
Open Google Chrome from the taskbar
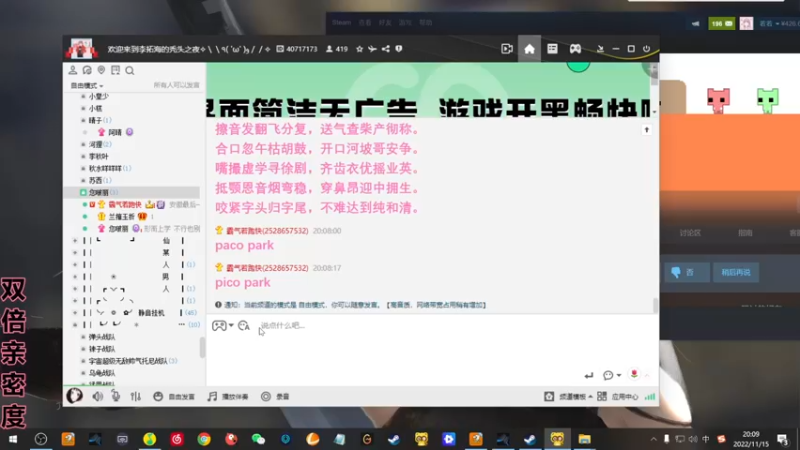[x=204, y=439]
